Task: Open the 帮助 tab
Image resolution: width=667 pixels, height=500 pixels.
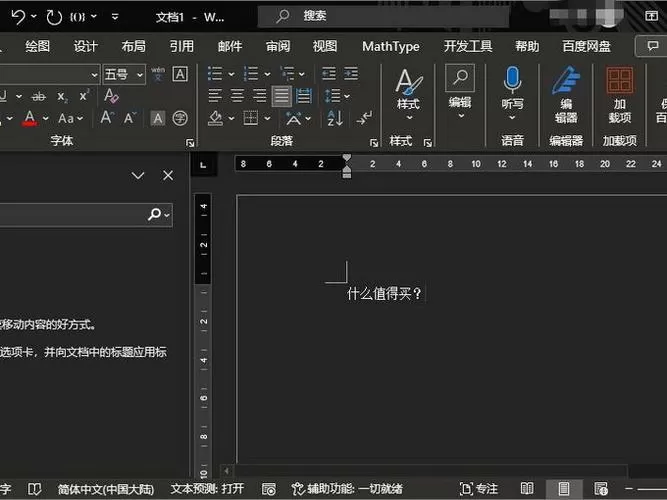Action: (x=527, y=46)
